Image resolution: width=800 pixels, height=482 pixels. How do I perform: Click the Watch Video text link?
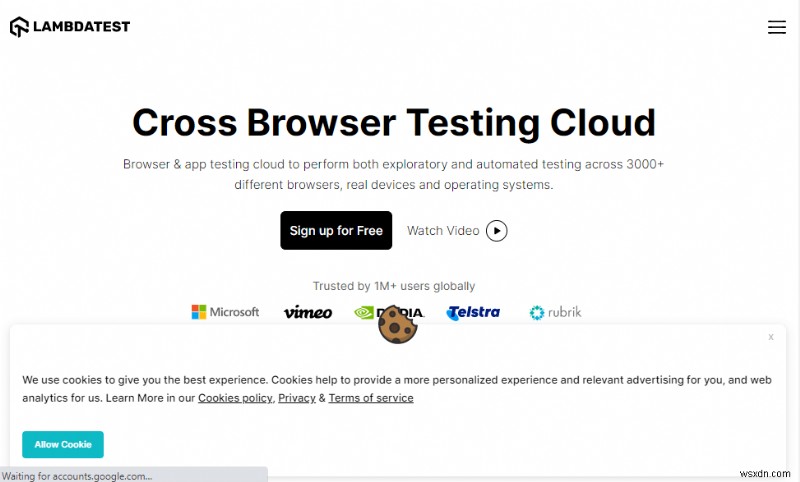[x=443, y=231]
